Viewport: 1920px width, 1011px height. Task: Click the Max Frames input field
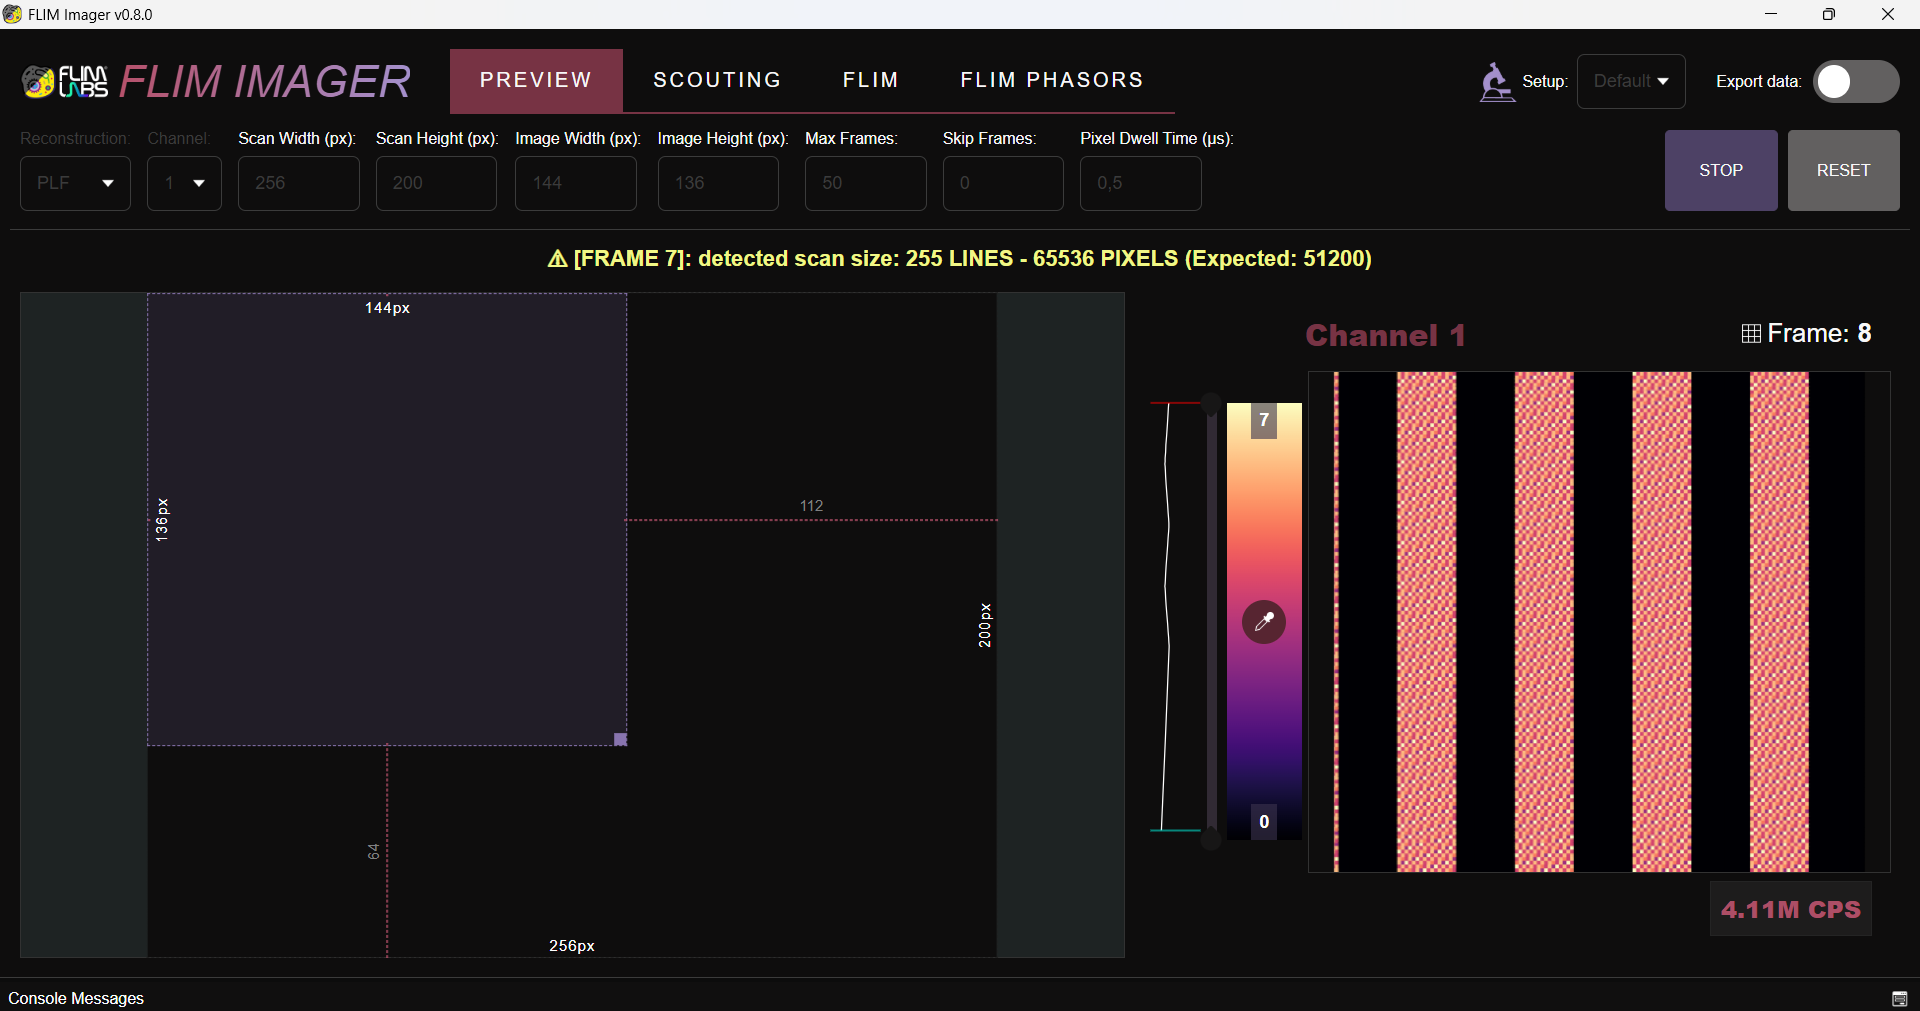tap(865, 183)
